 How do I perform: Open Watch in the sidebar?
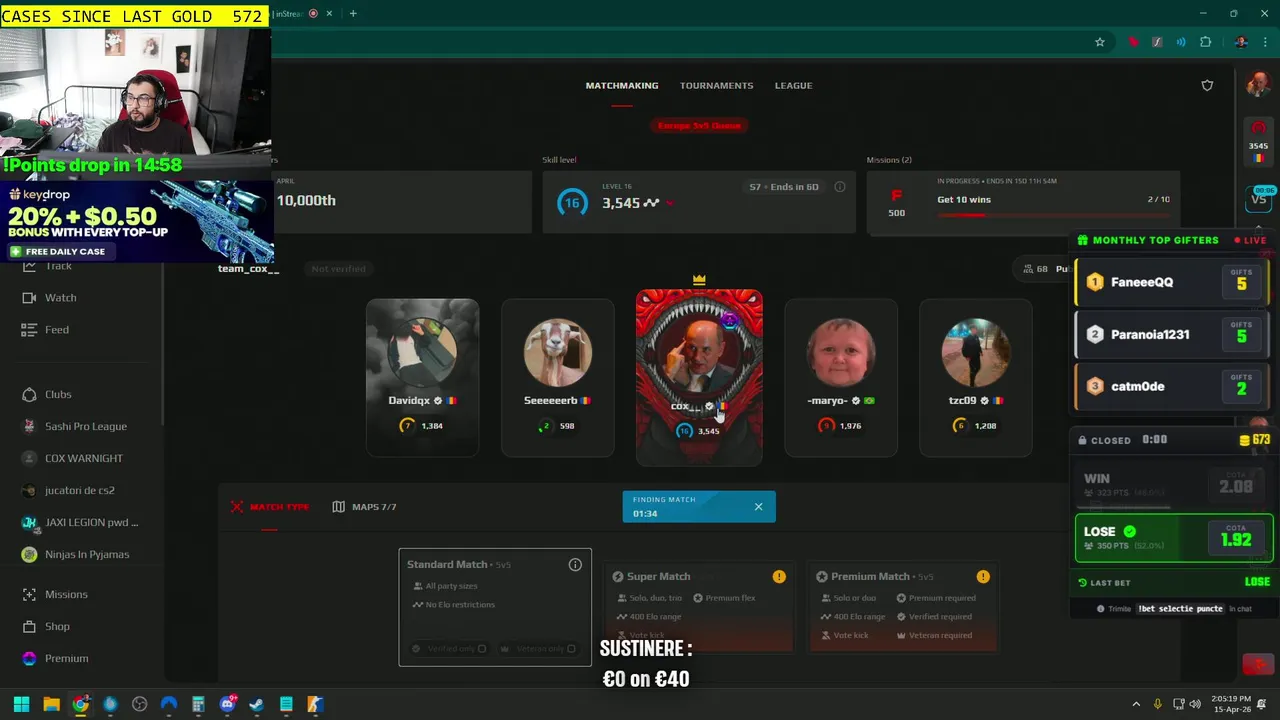[60, 297]
